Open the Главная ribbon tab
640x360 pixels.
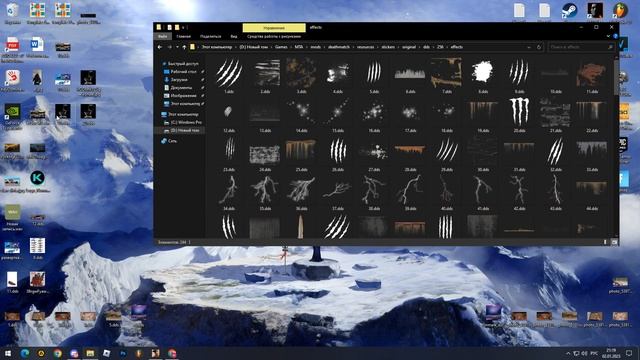tap(184, 36)
